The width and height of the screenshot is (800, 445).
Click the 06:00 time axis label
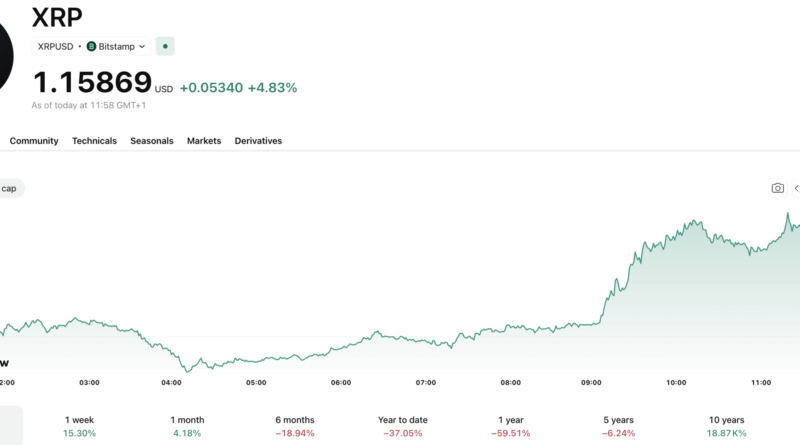341,382
